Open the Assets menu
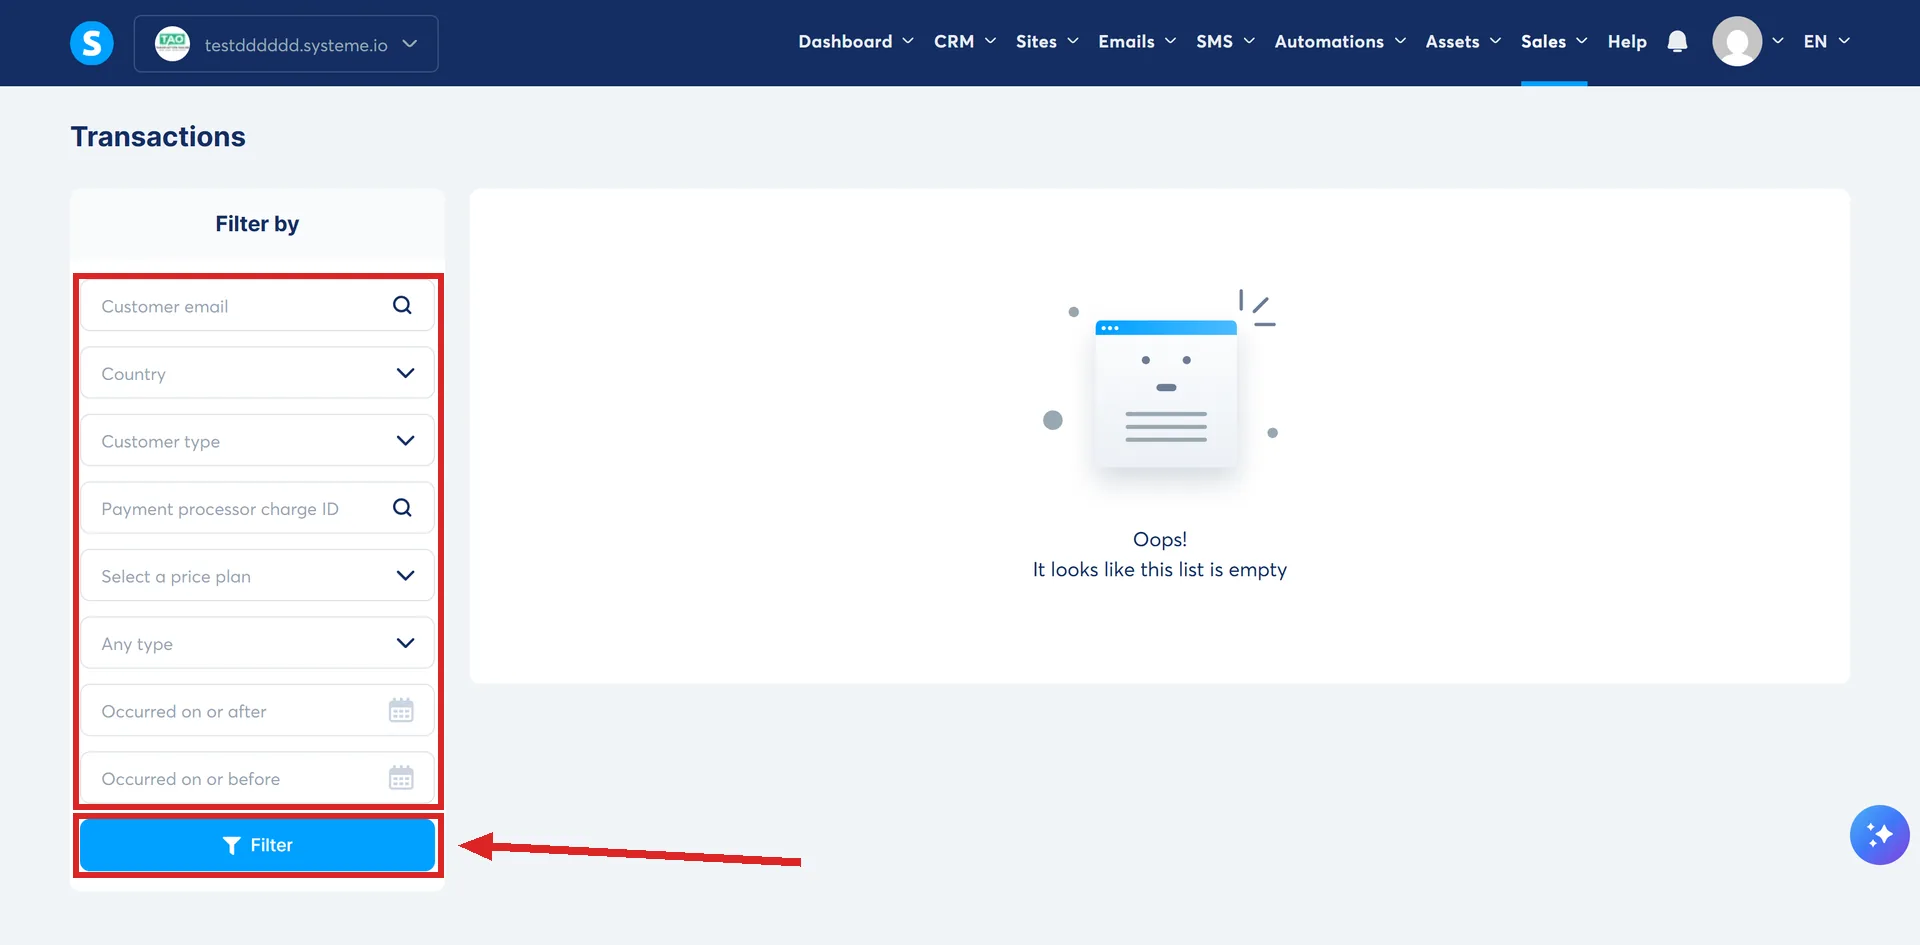 click(x=1463, y=42)
